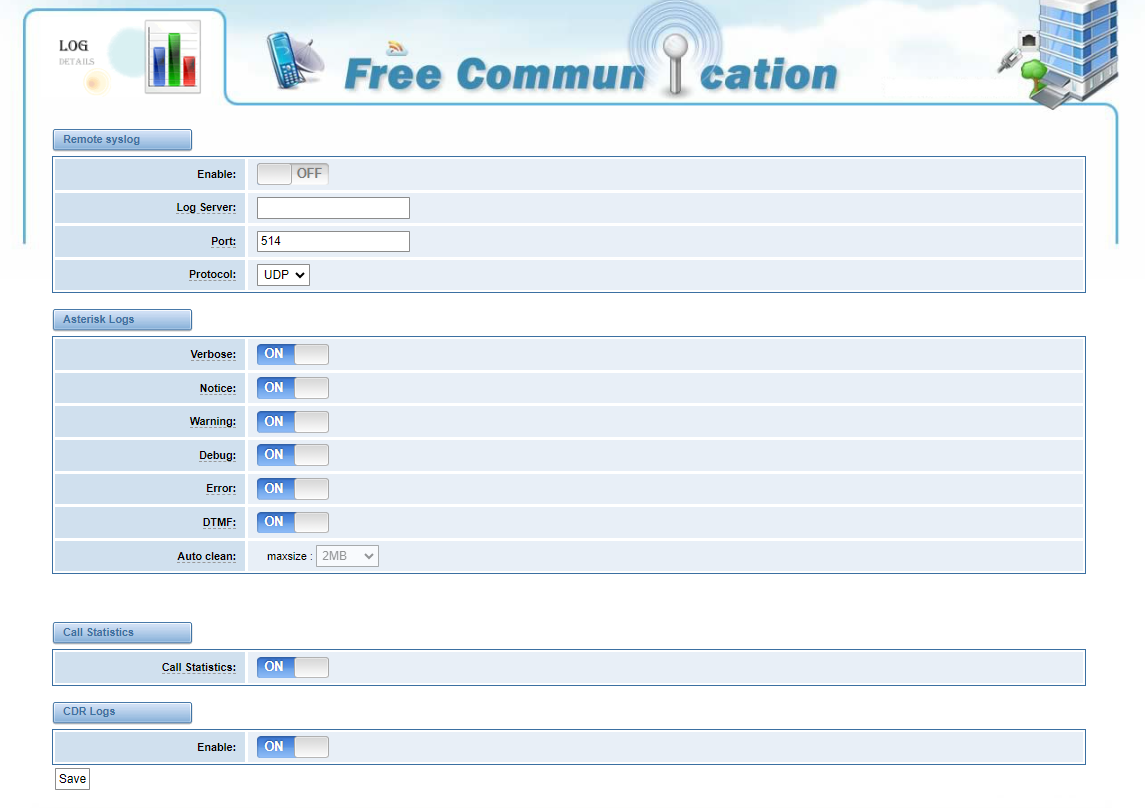Focus the Log Server input field

pos(333,208)
